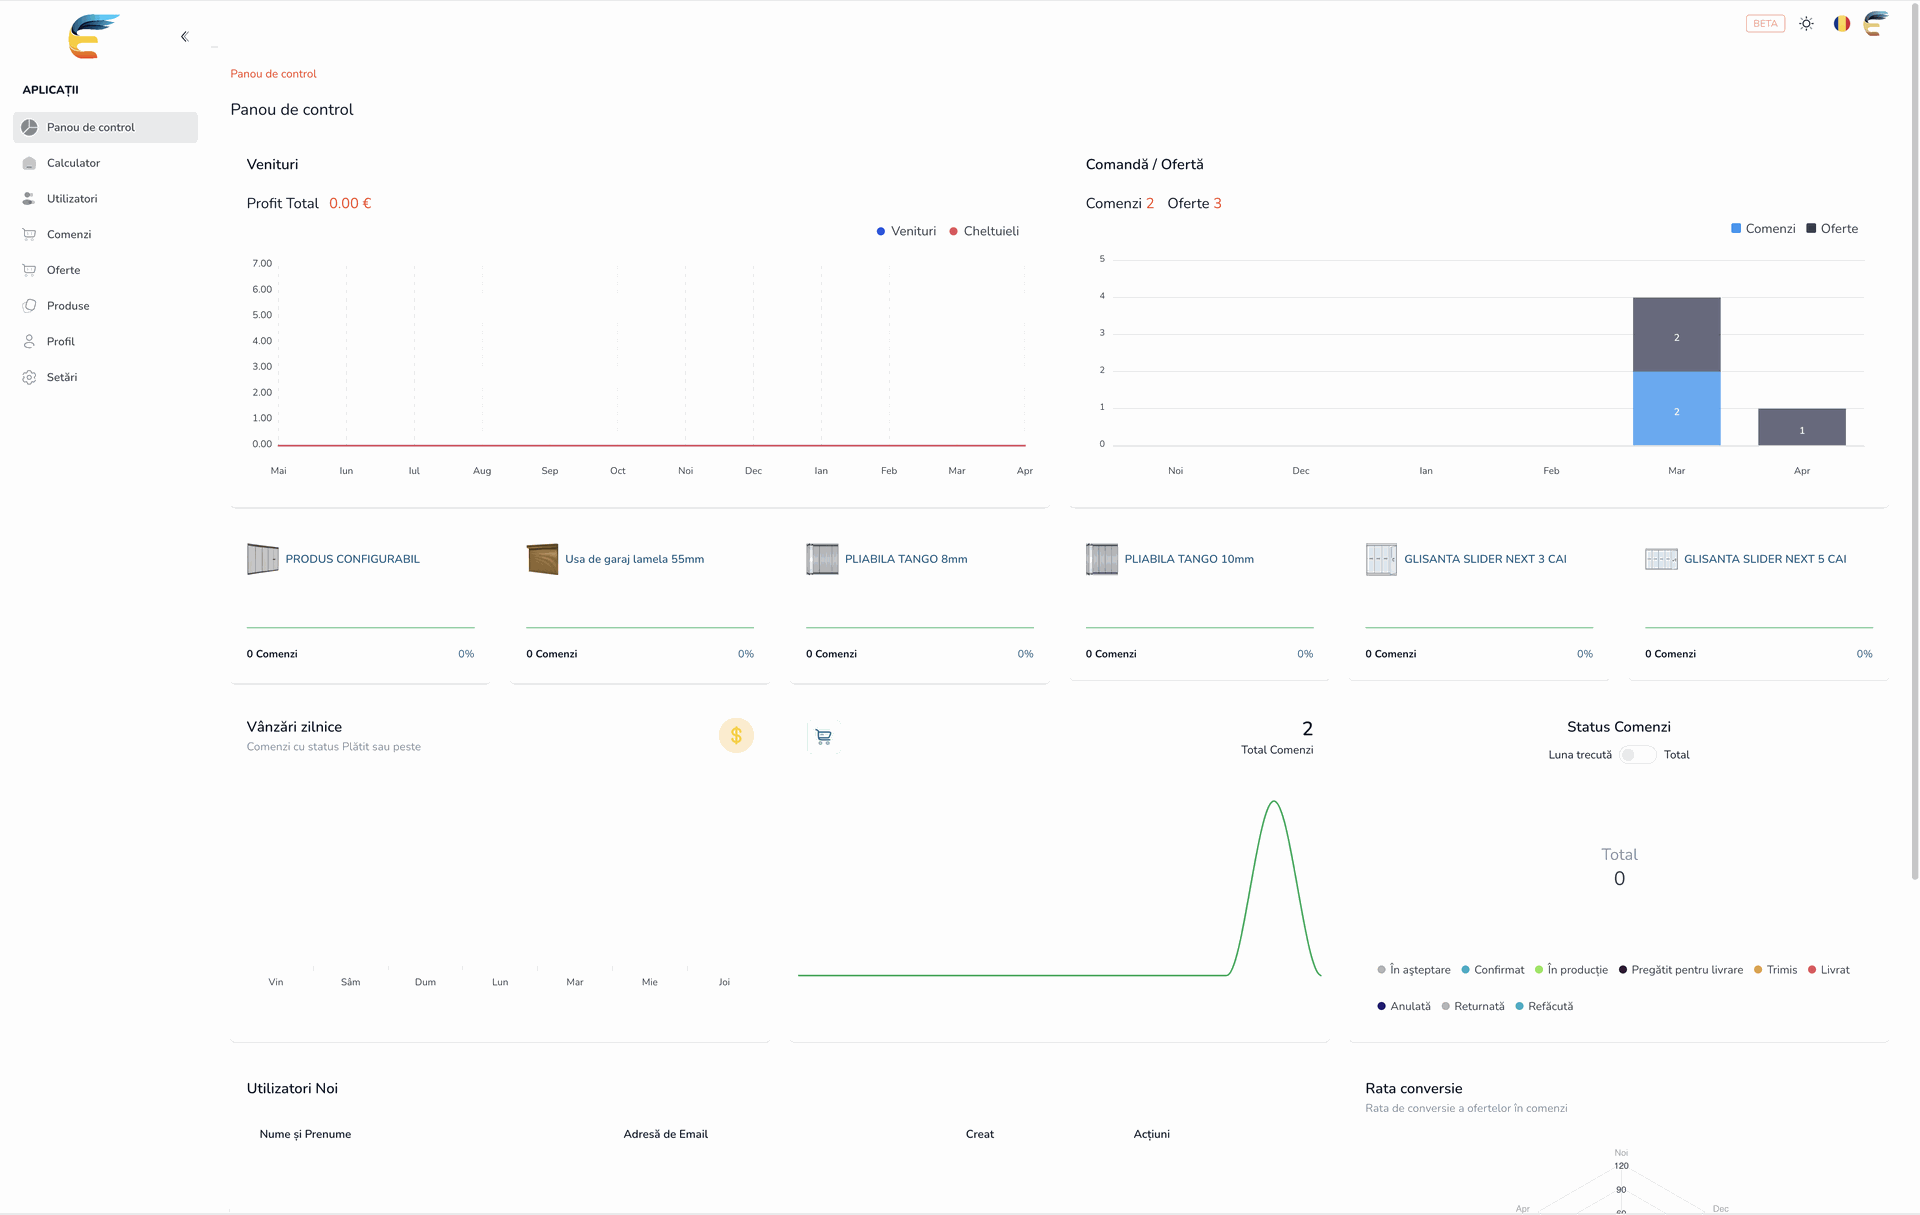Open Usa de garaj lamela 55mm thumbnail
The width and height of the screenshot is (1920, 1215).
[x=542, y=559]
